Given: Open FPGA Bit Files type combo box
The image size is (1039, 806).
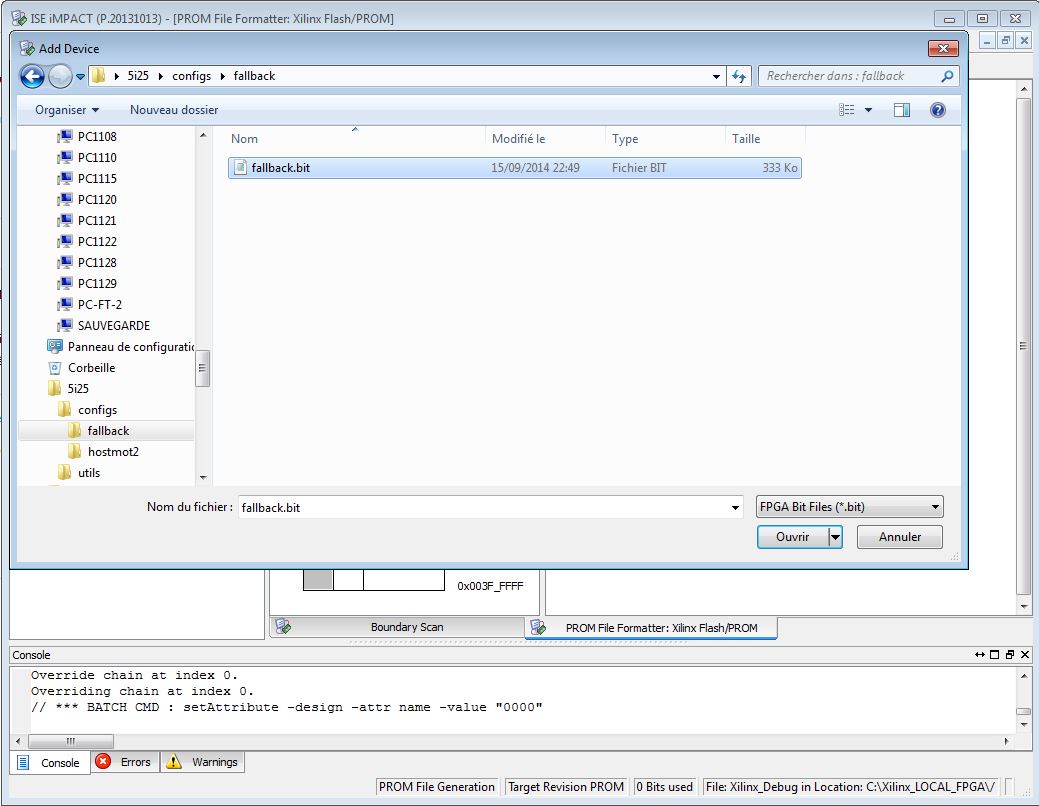Looking at the screenshot, I should (849, 507).
